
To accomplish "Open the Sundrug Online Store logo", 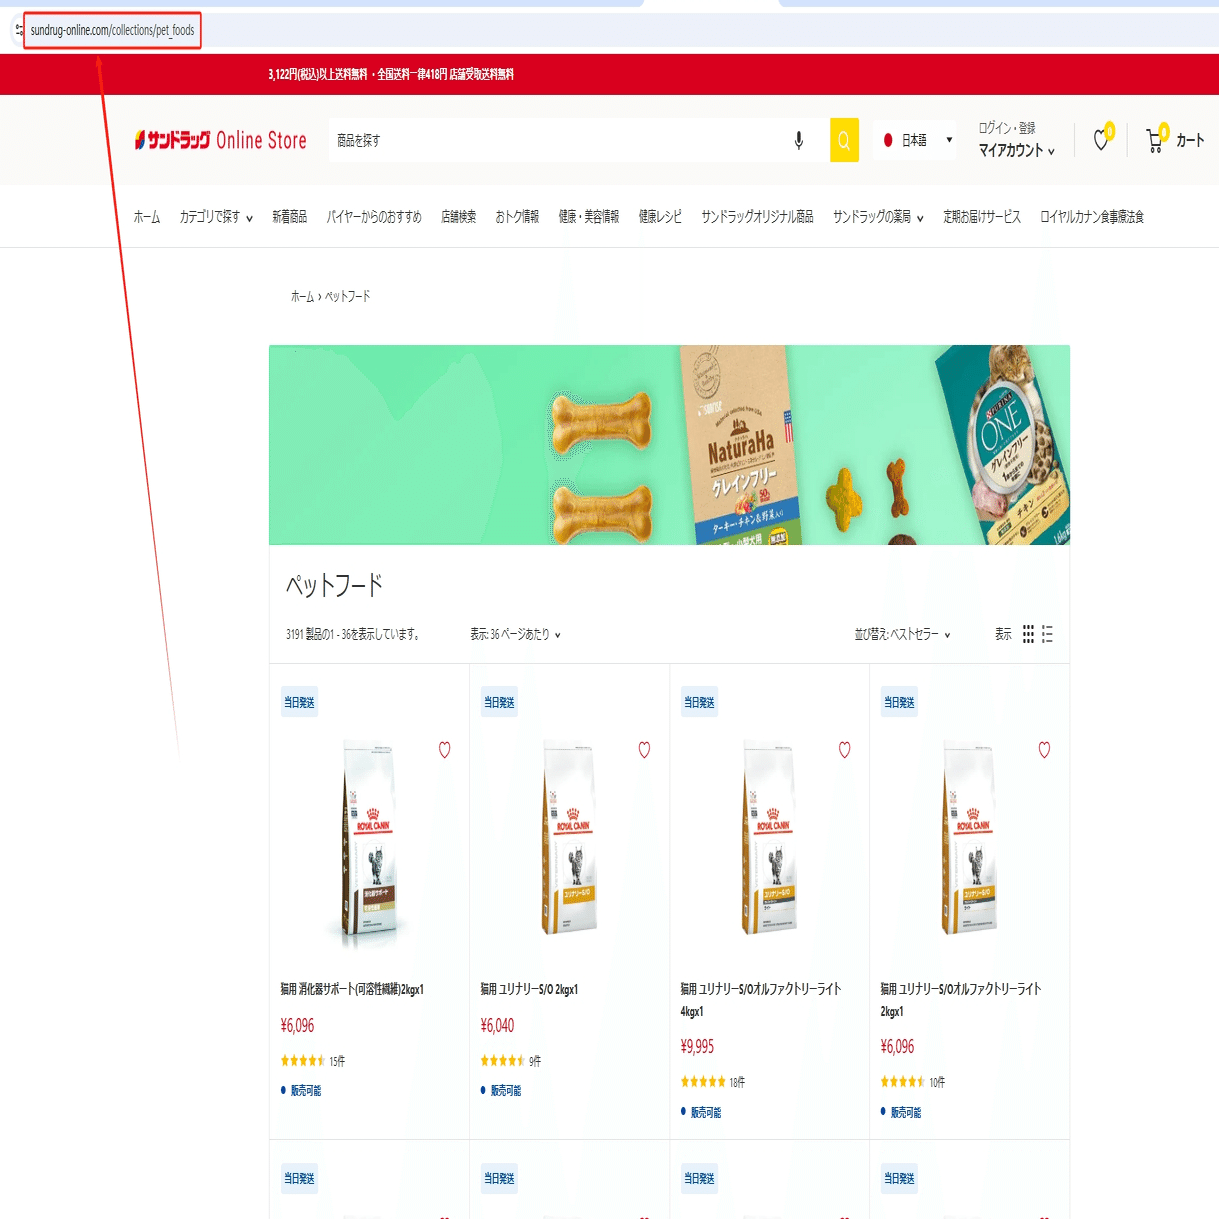I will [221, 140].
